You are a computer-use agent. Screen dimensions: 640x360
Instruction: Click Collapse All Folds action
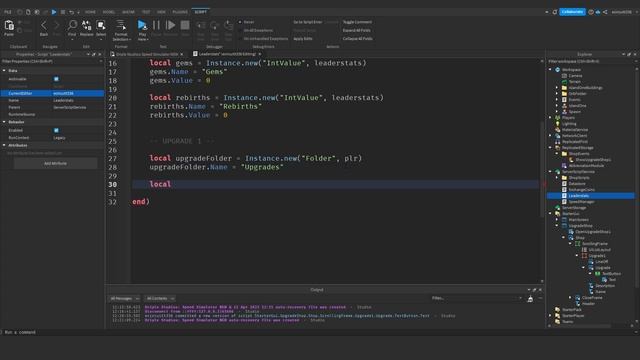pos(358,38)
